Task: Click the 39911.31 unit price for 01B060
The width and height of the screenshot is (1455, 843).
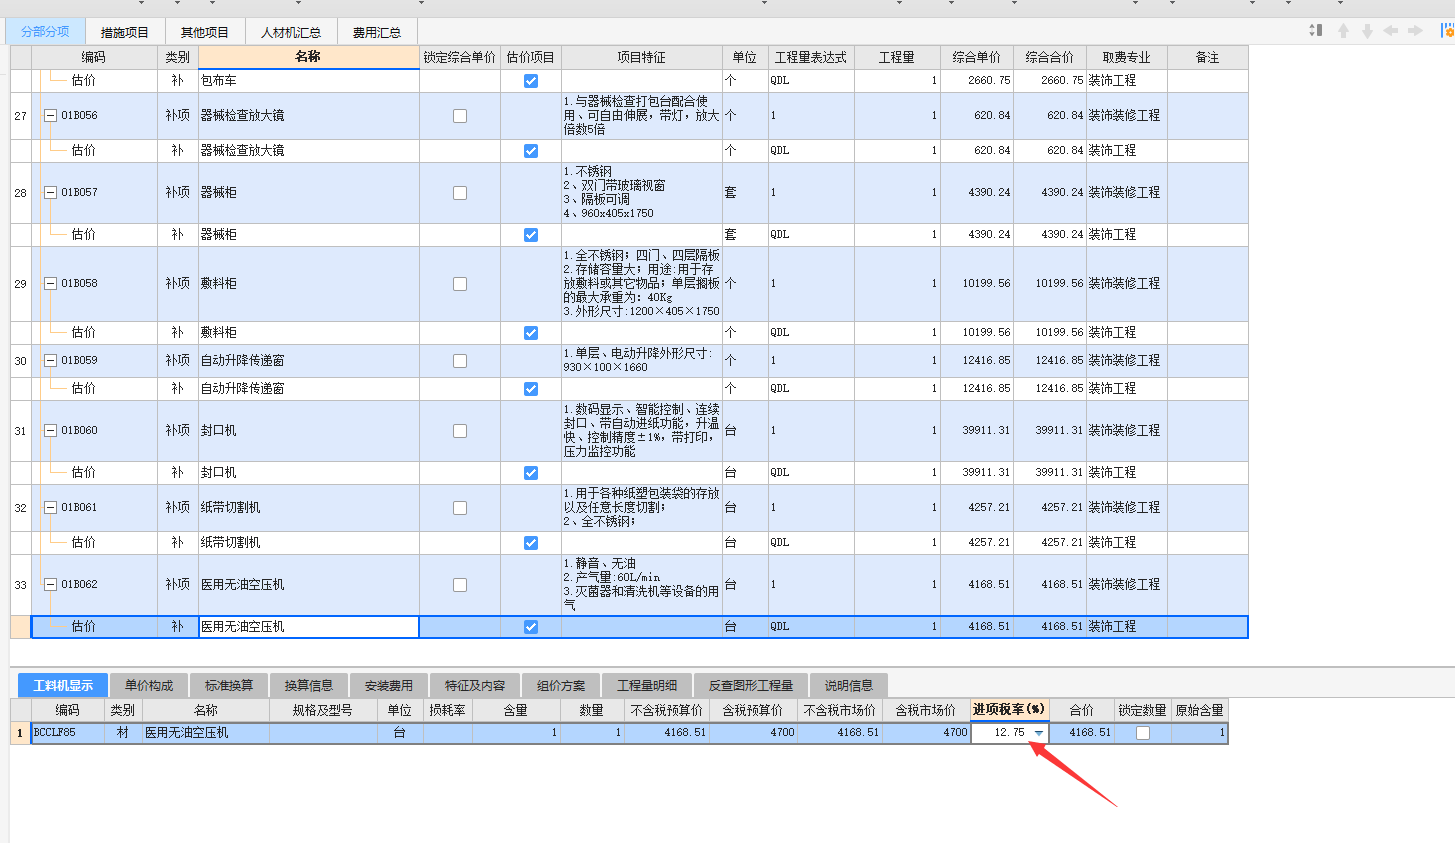Action: coord(977,431)
